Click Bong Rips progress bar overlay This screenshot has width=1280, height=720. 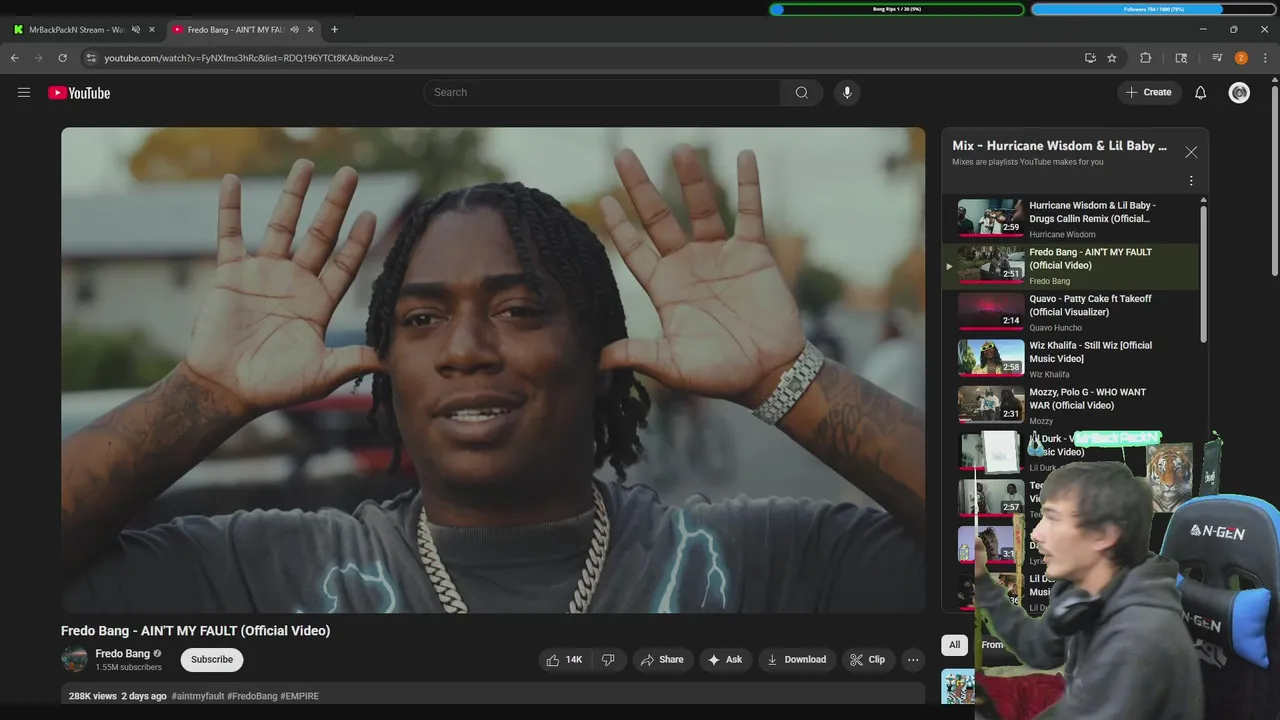pyautogui.click(x=897, y=10)
